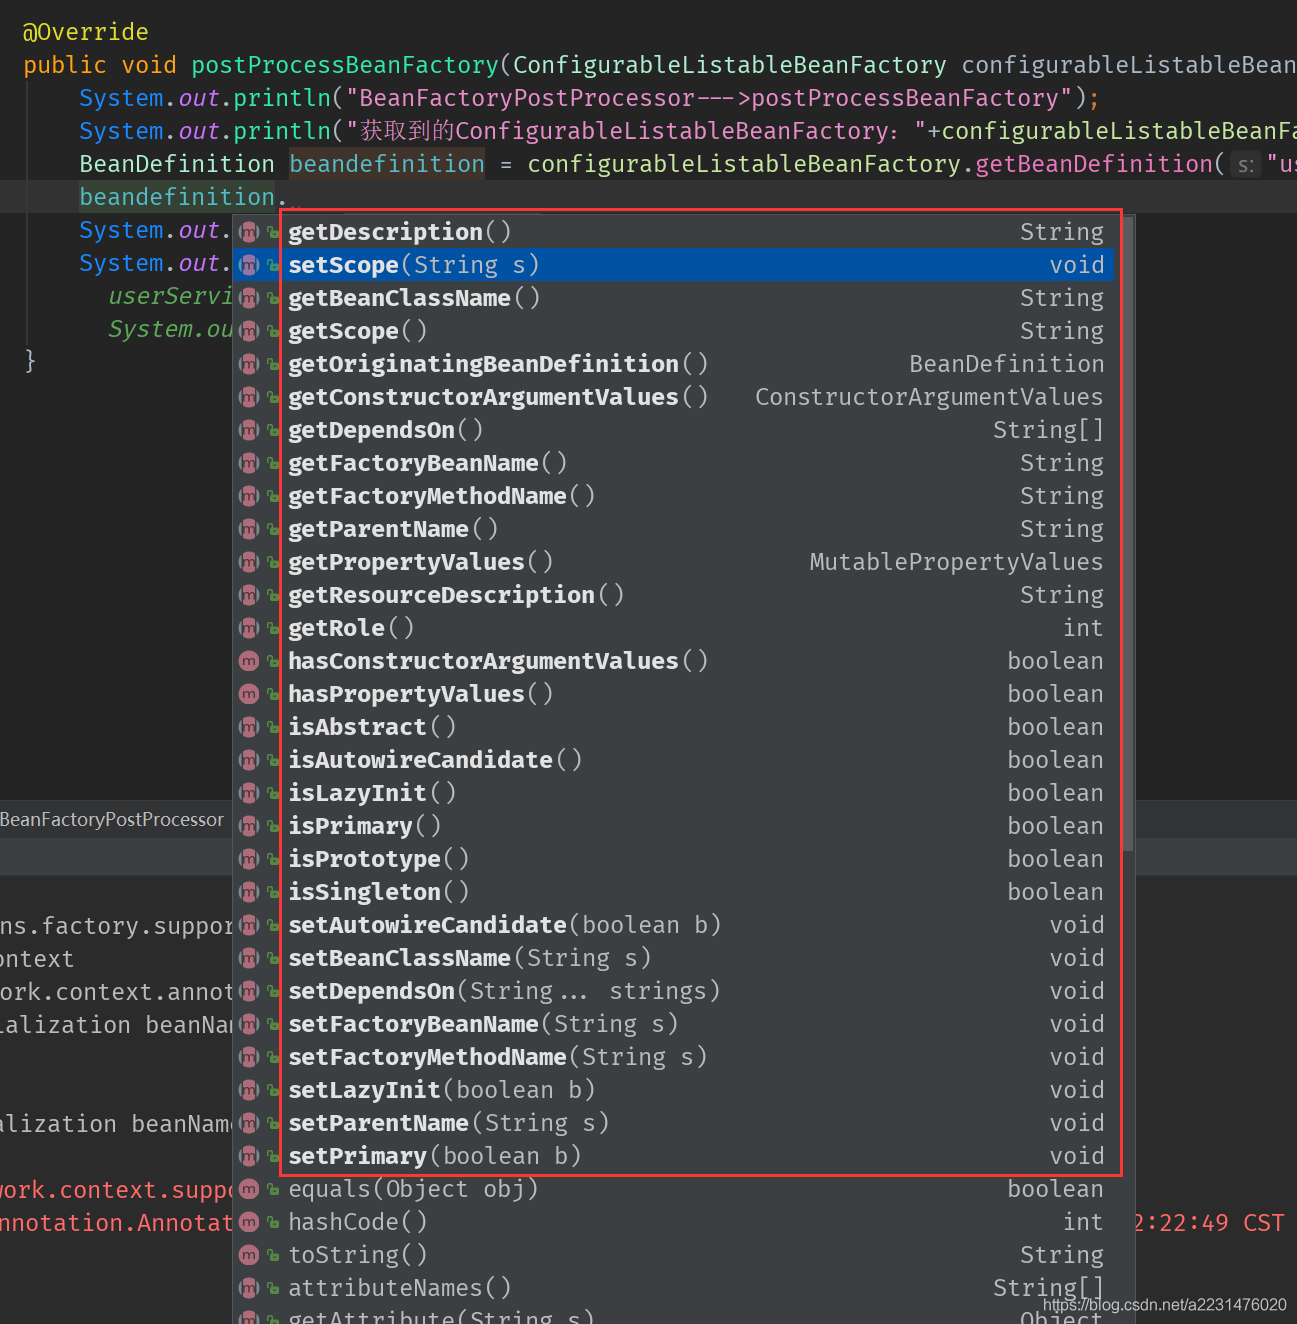Screen dimensions: 1297x1324
Task: Click method icon beside setScope
Action: click(x=249, y=265)
